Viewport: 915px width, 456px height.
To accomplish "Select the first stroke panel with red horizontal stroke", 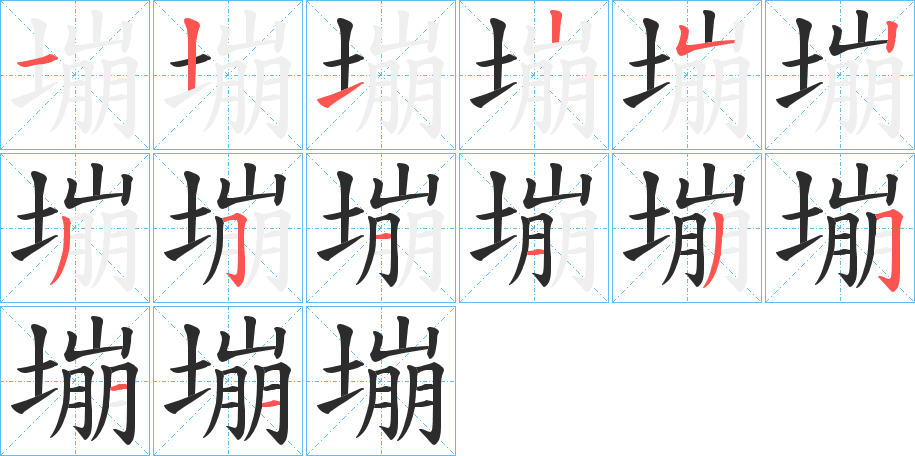I will 75,75.
